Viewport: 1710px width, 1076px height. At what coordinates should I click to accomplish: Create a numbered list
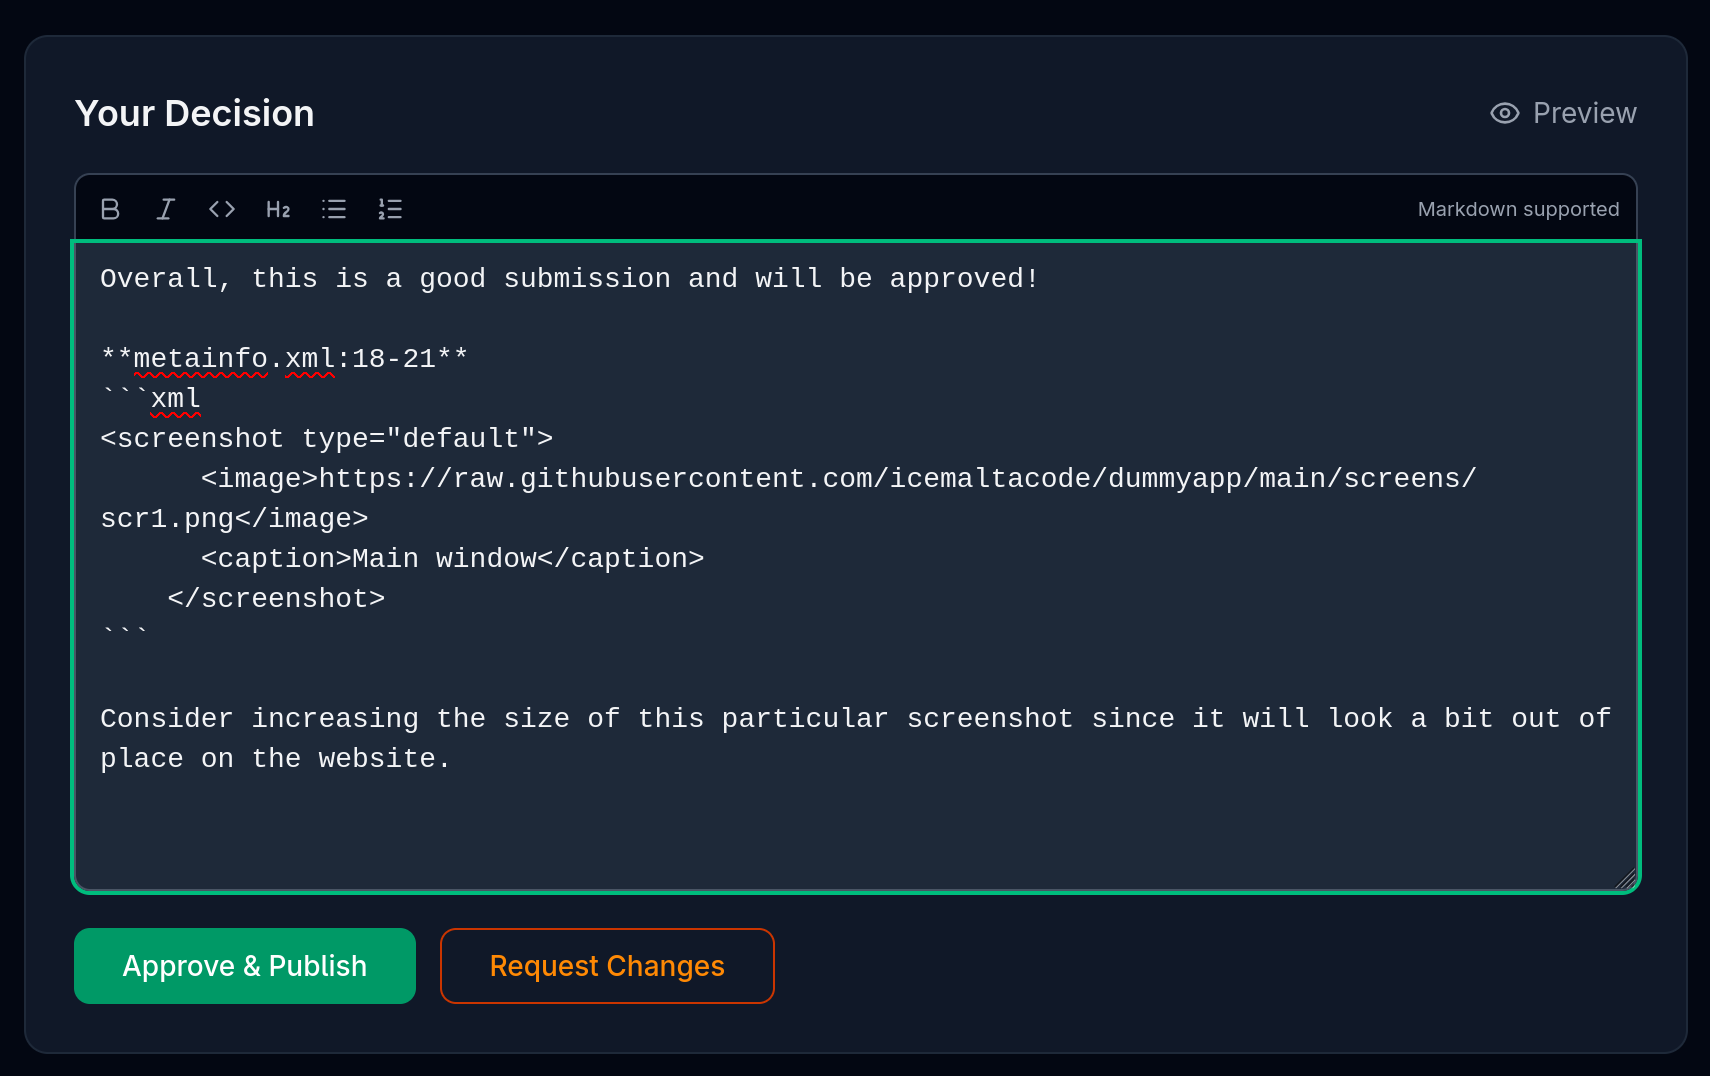tap(390, 209)
